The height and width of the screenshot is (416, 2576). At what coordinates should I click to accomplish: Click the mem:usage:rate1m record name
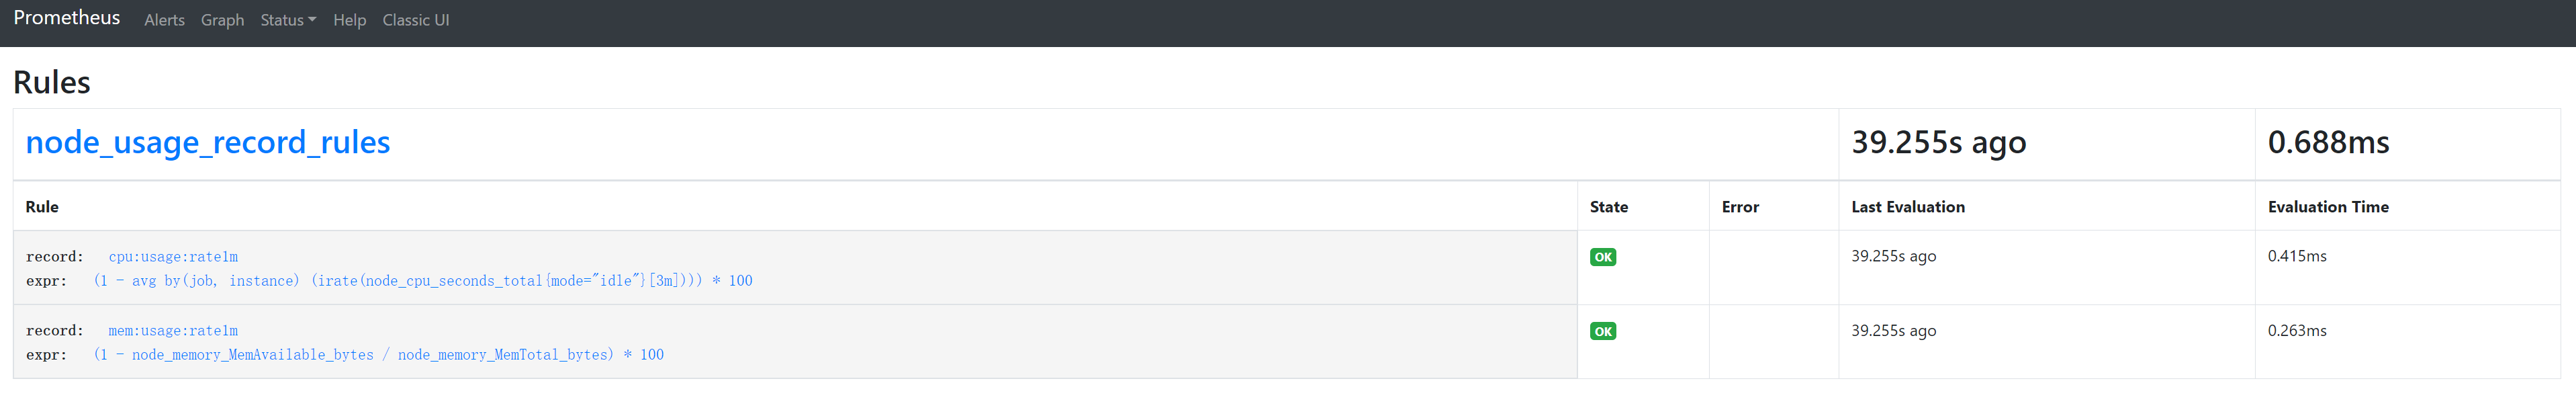(173, 331)
